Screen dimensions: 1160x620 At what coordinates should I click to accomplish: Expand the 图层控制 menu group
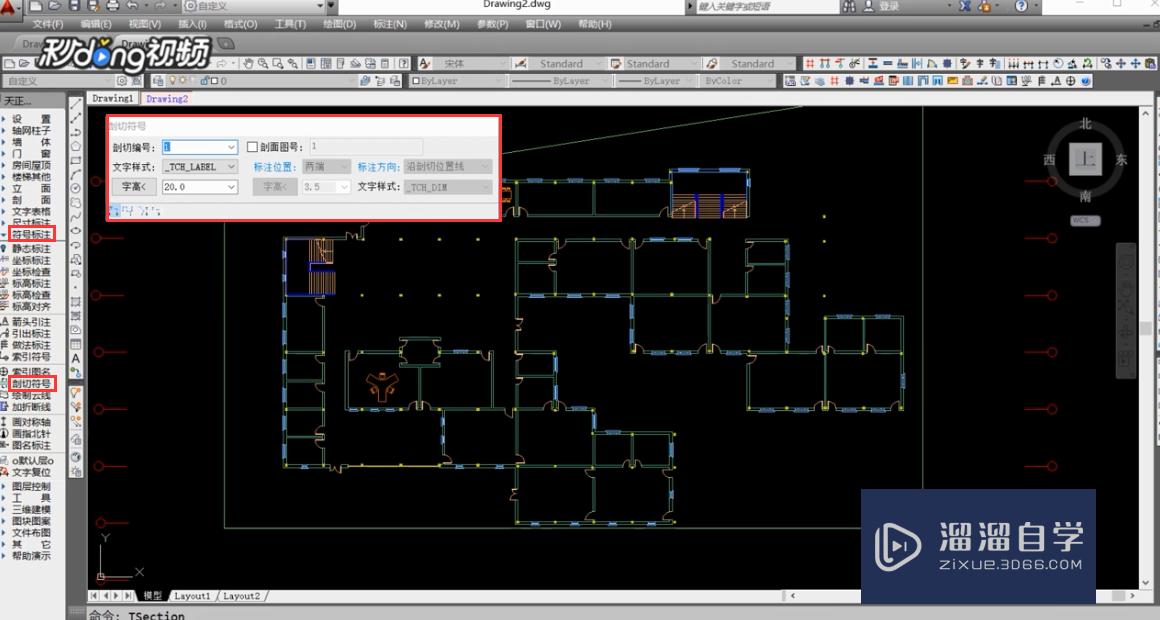(30, 486)
